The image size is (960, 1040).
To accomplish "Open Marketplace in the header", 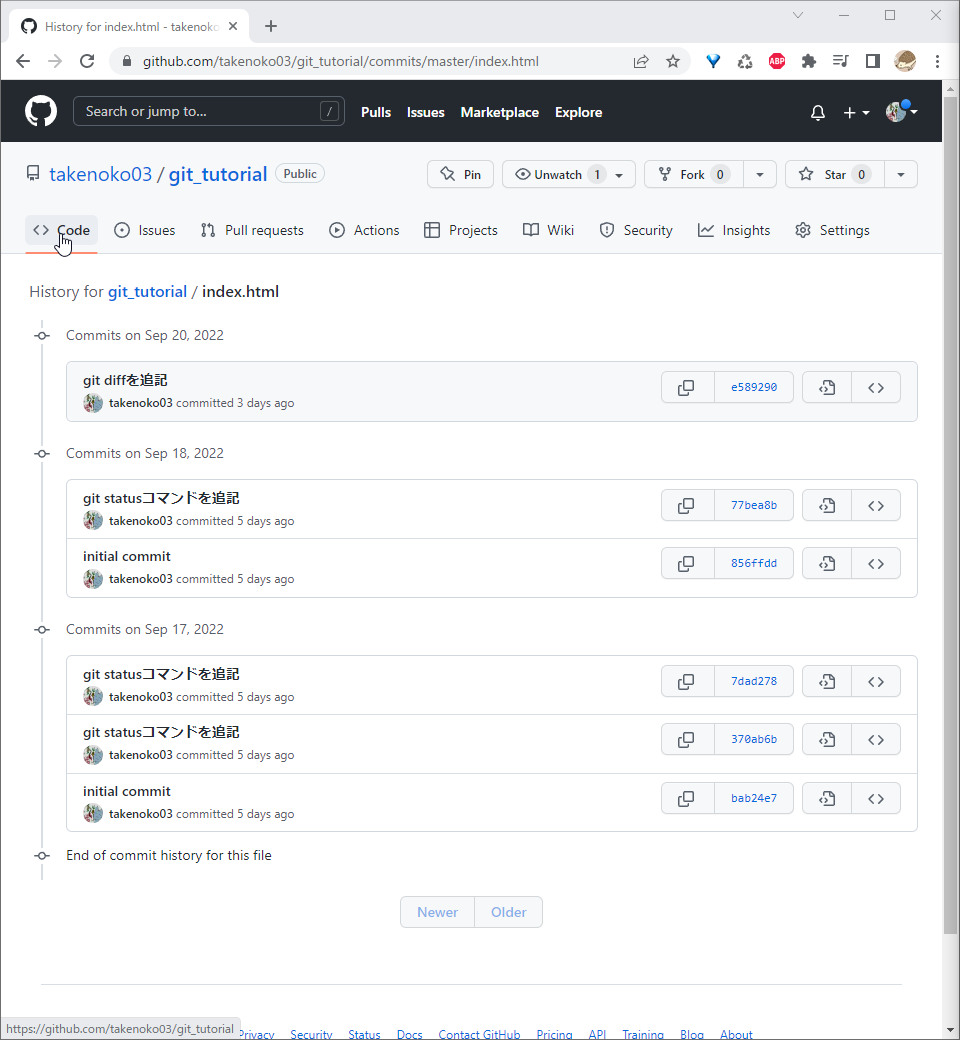I will tap(500, 113).
